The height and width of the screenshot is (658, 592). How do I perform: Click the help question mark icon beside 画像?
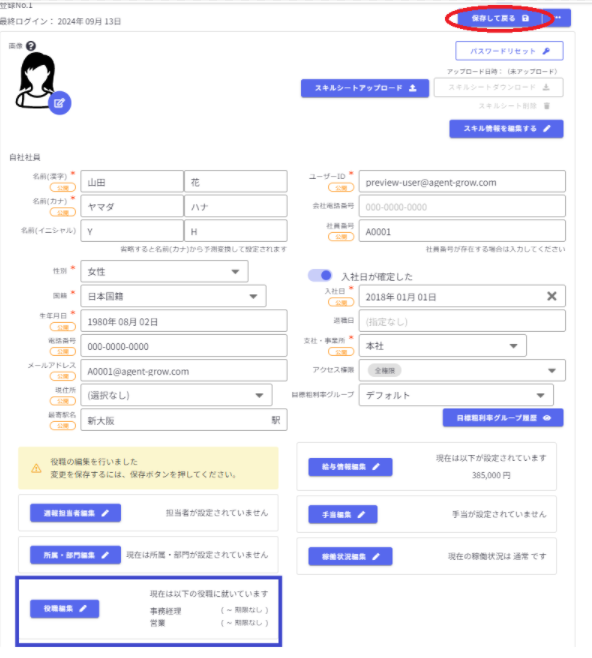pyautogui.click(x=31, y=46)
